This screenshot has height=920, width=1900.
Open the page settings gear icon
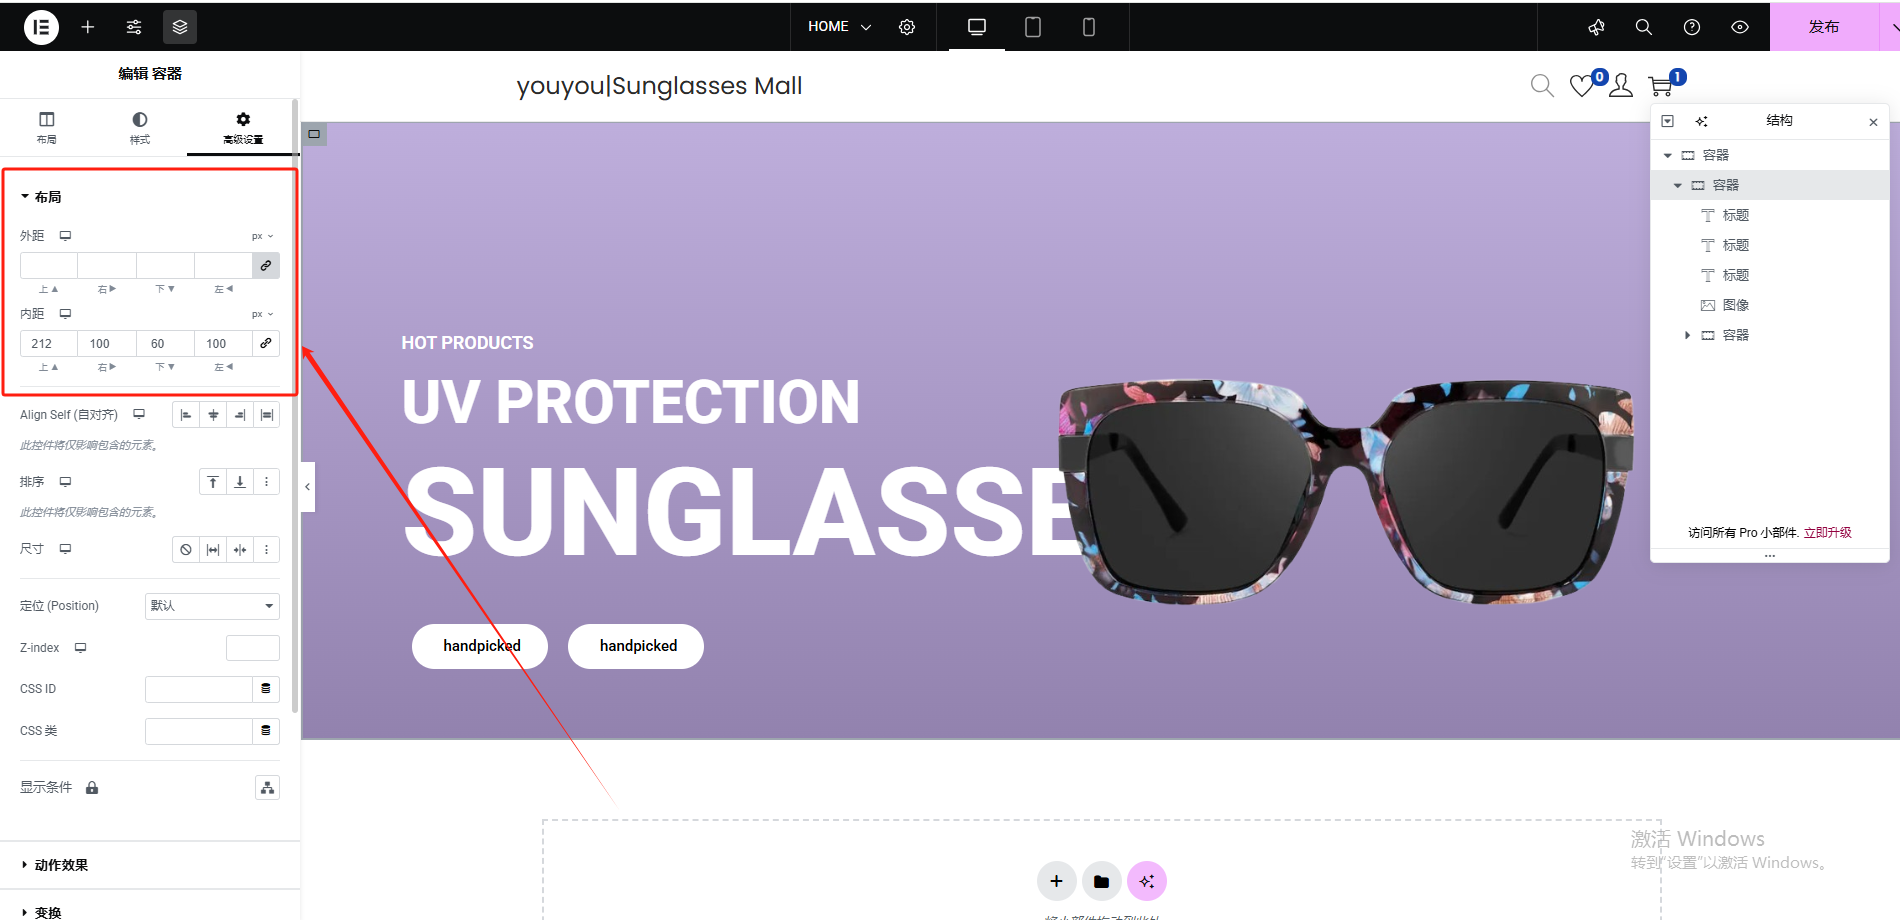pyautogui.click(x=907, y=27)
